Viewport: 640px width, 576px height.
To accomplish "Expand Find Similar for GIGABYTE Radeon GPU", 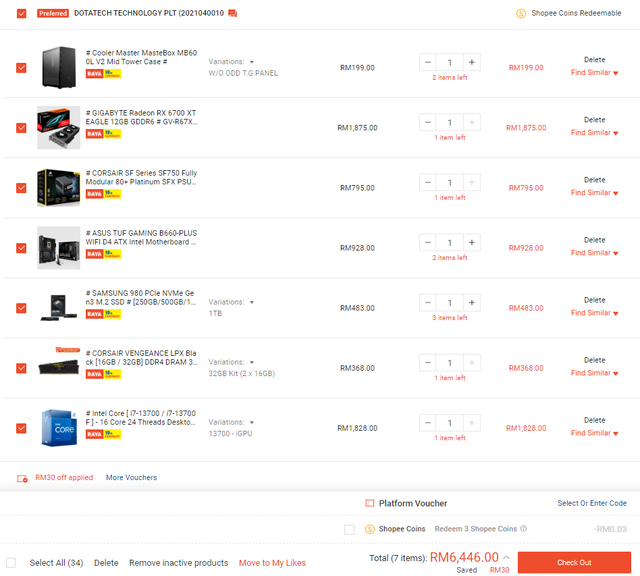I will [594, 133].
